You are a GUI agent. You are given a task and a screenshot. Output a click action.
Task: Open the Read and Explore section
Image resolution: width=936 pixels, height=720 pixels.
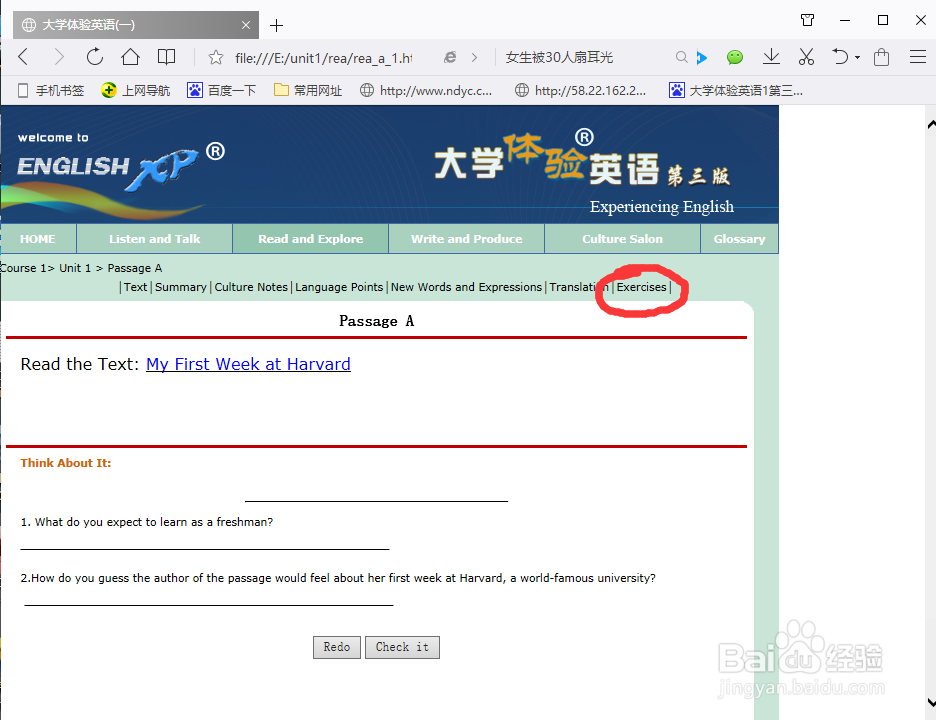[310, 239]
